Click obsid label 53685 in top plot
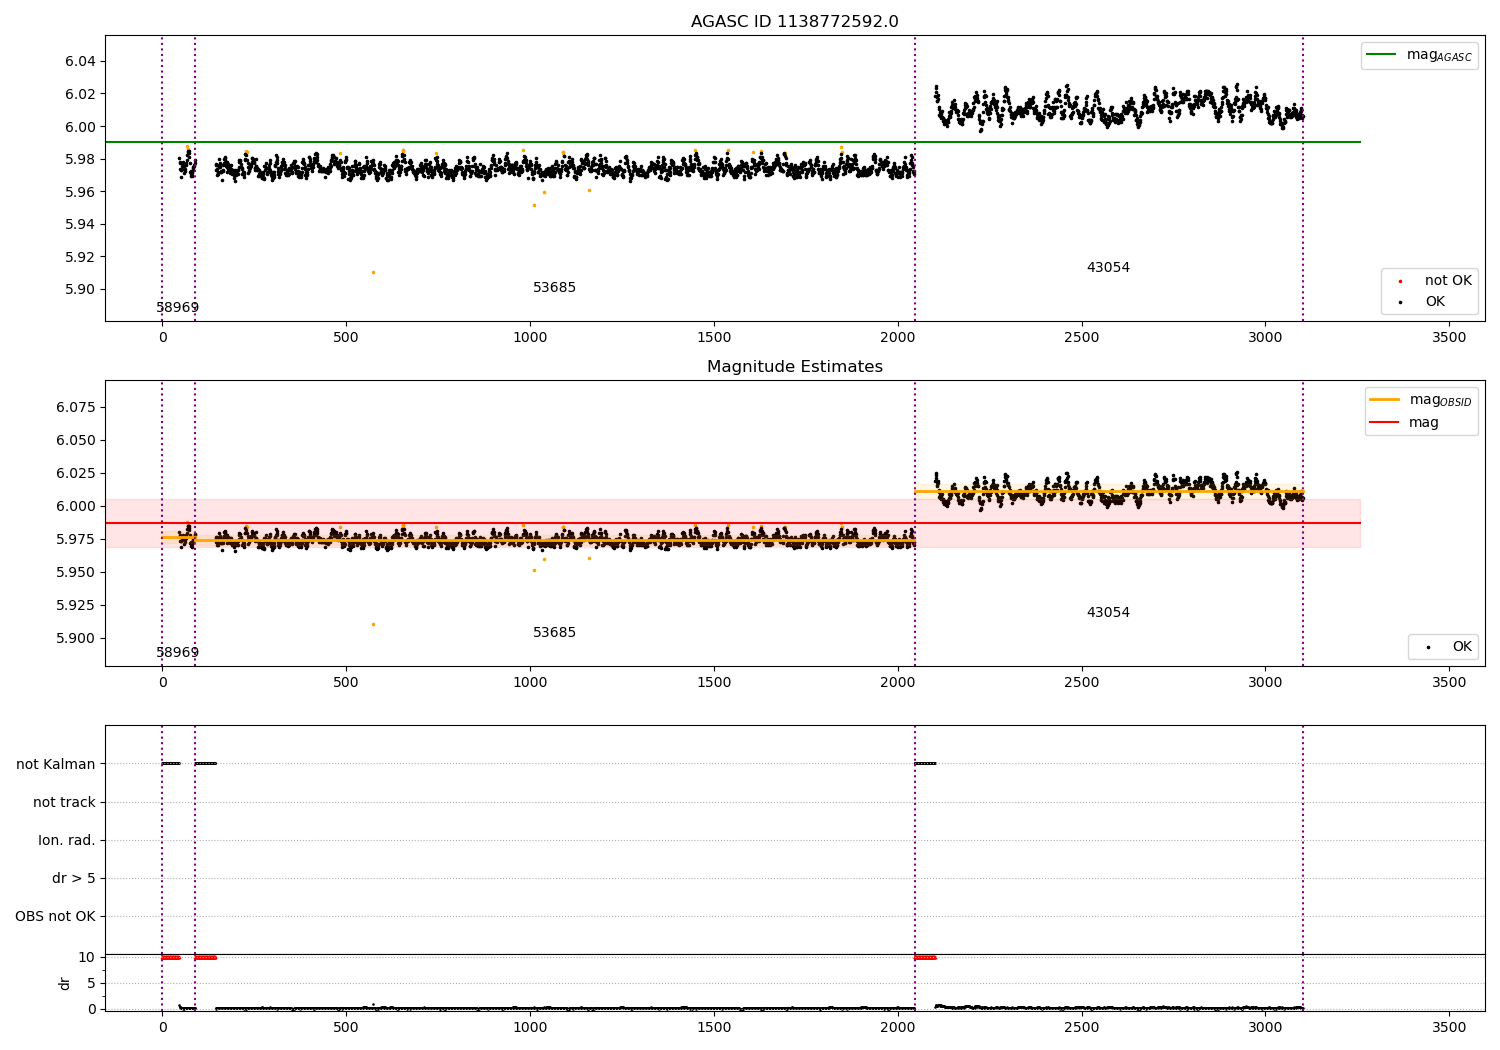Viewport: 1500px width, 1050px height. [x=554, y=288]
